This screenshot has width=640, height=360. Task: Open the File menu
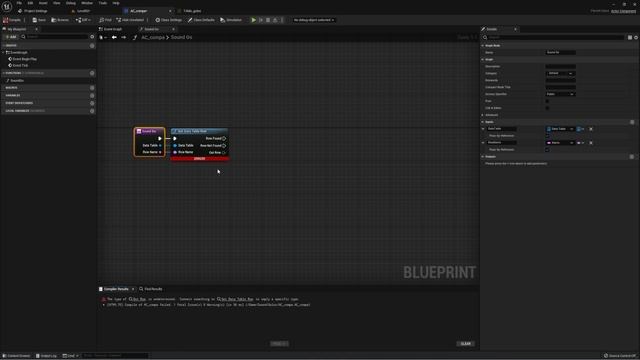click(19, 3)
